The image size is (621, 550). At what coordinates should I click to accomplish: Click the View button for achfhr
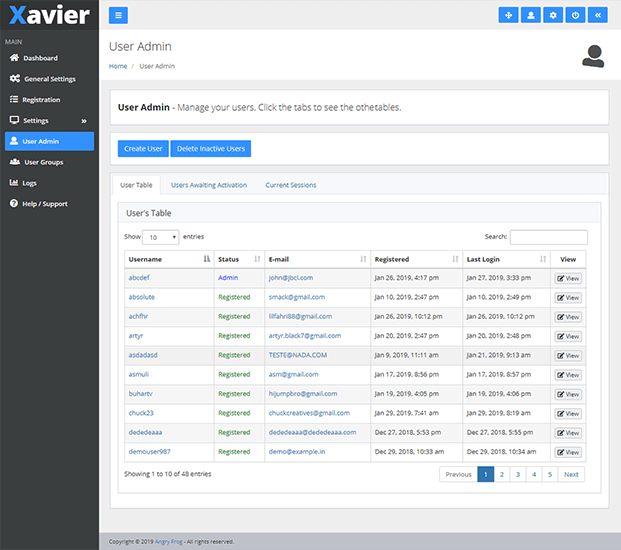pos(568,317)
